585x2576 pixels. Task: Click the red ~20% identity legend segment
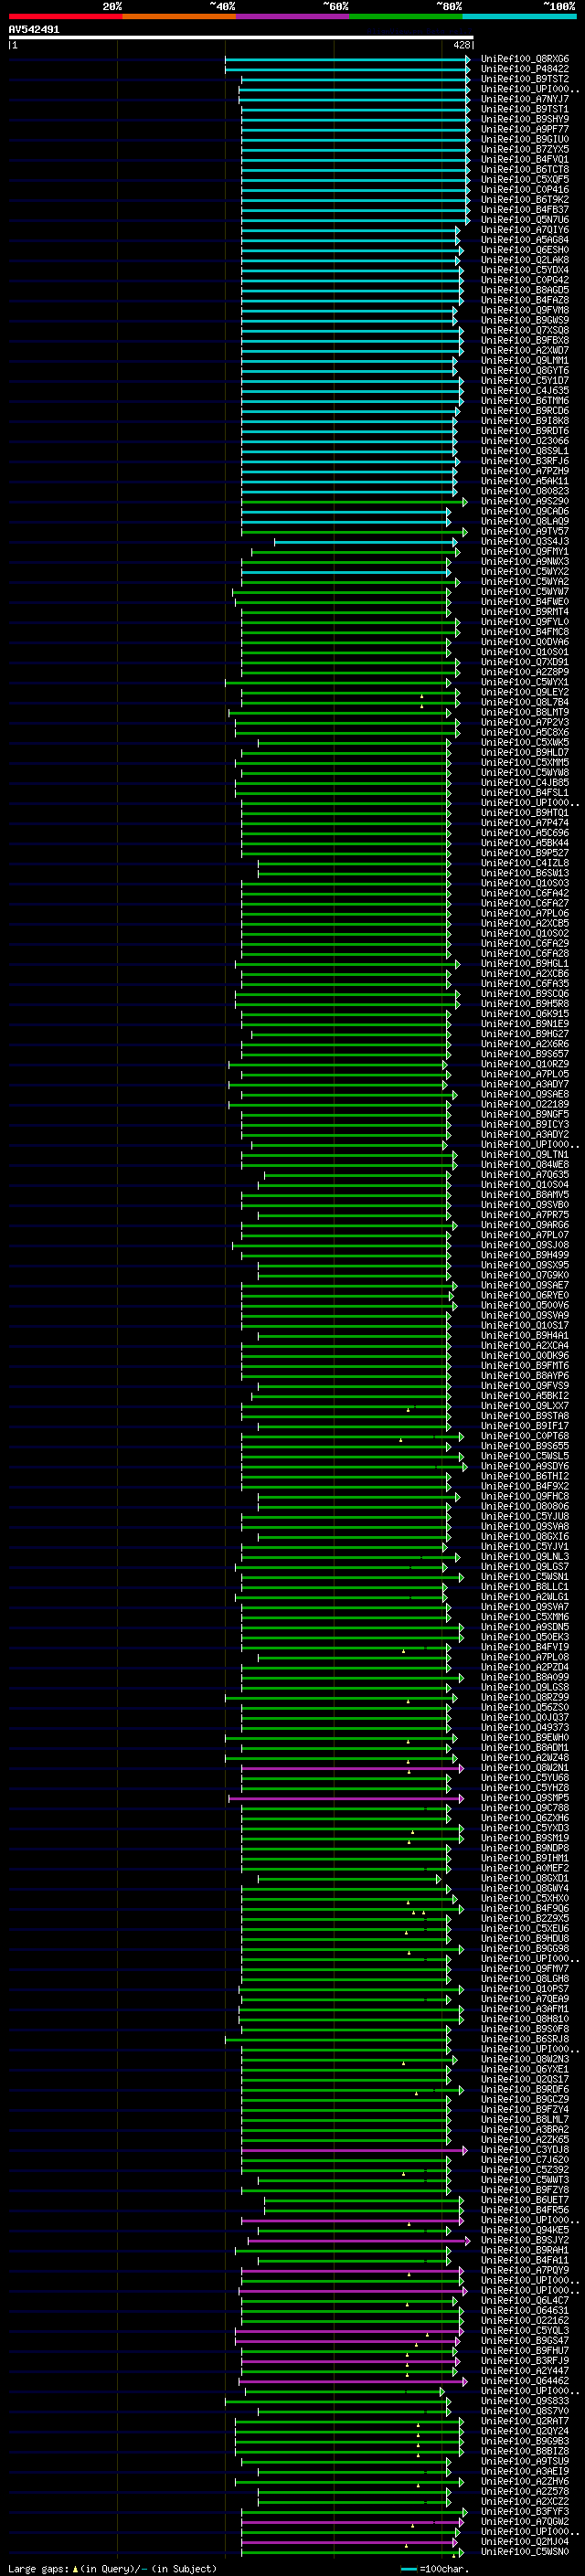pyautogui.click(x=65, y=16)
